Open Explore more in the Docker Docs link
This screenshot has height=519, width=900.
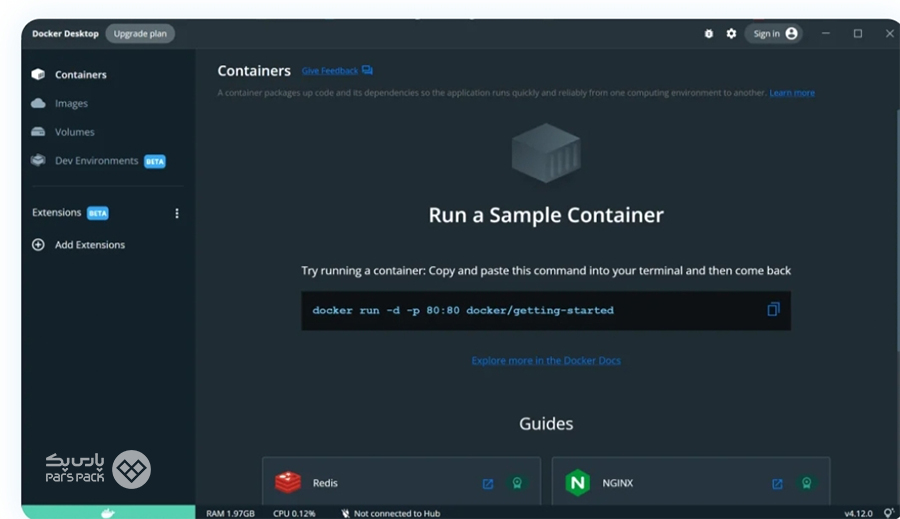coord(546,361)
